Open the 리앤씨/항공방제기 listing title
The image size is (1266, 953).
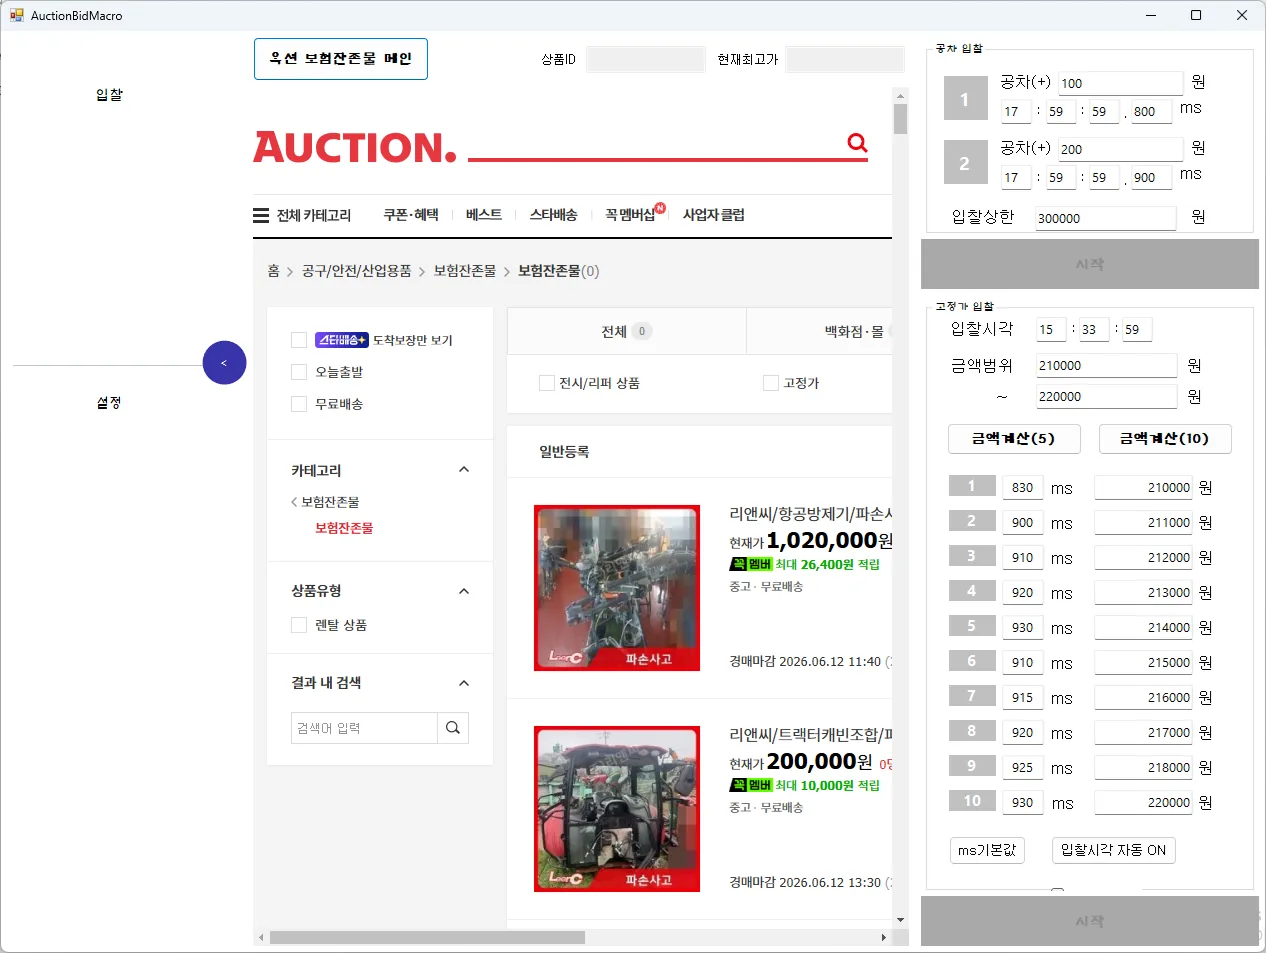click(x=811, y=514)
